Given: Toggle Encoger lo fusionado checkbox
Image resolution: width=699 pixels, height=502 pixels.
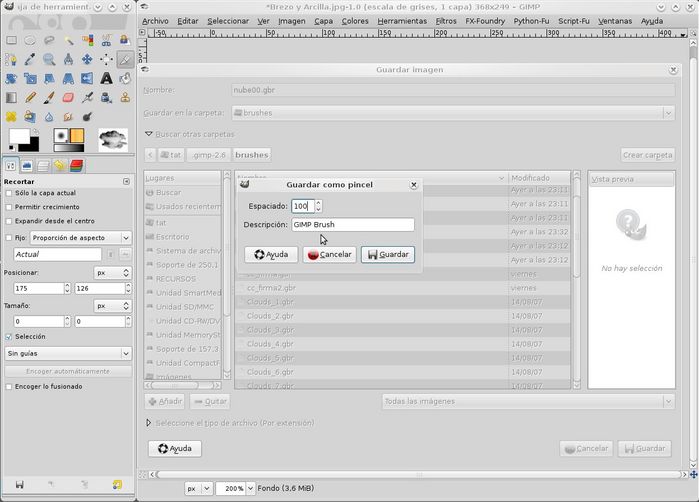Looking at the screenshot, I should coord(8,387).
